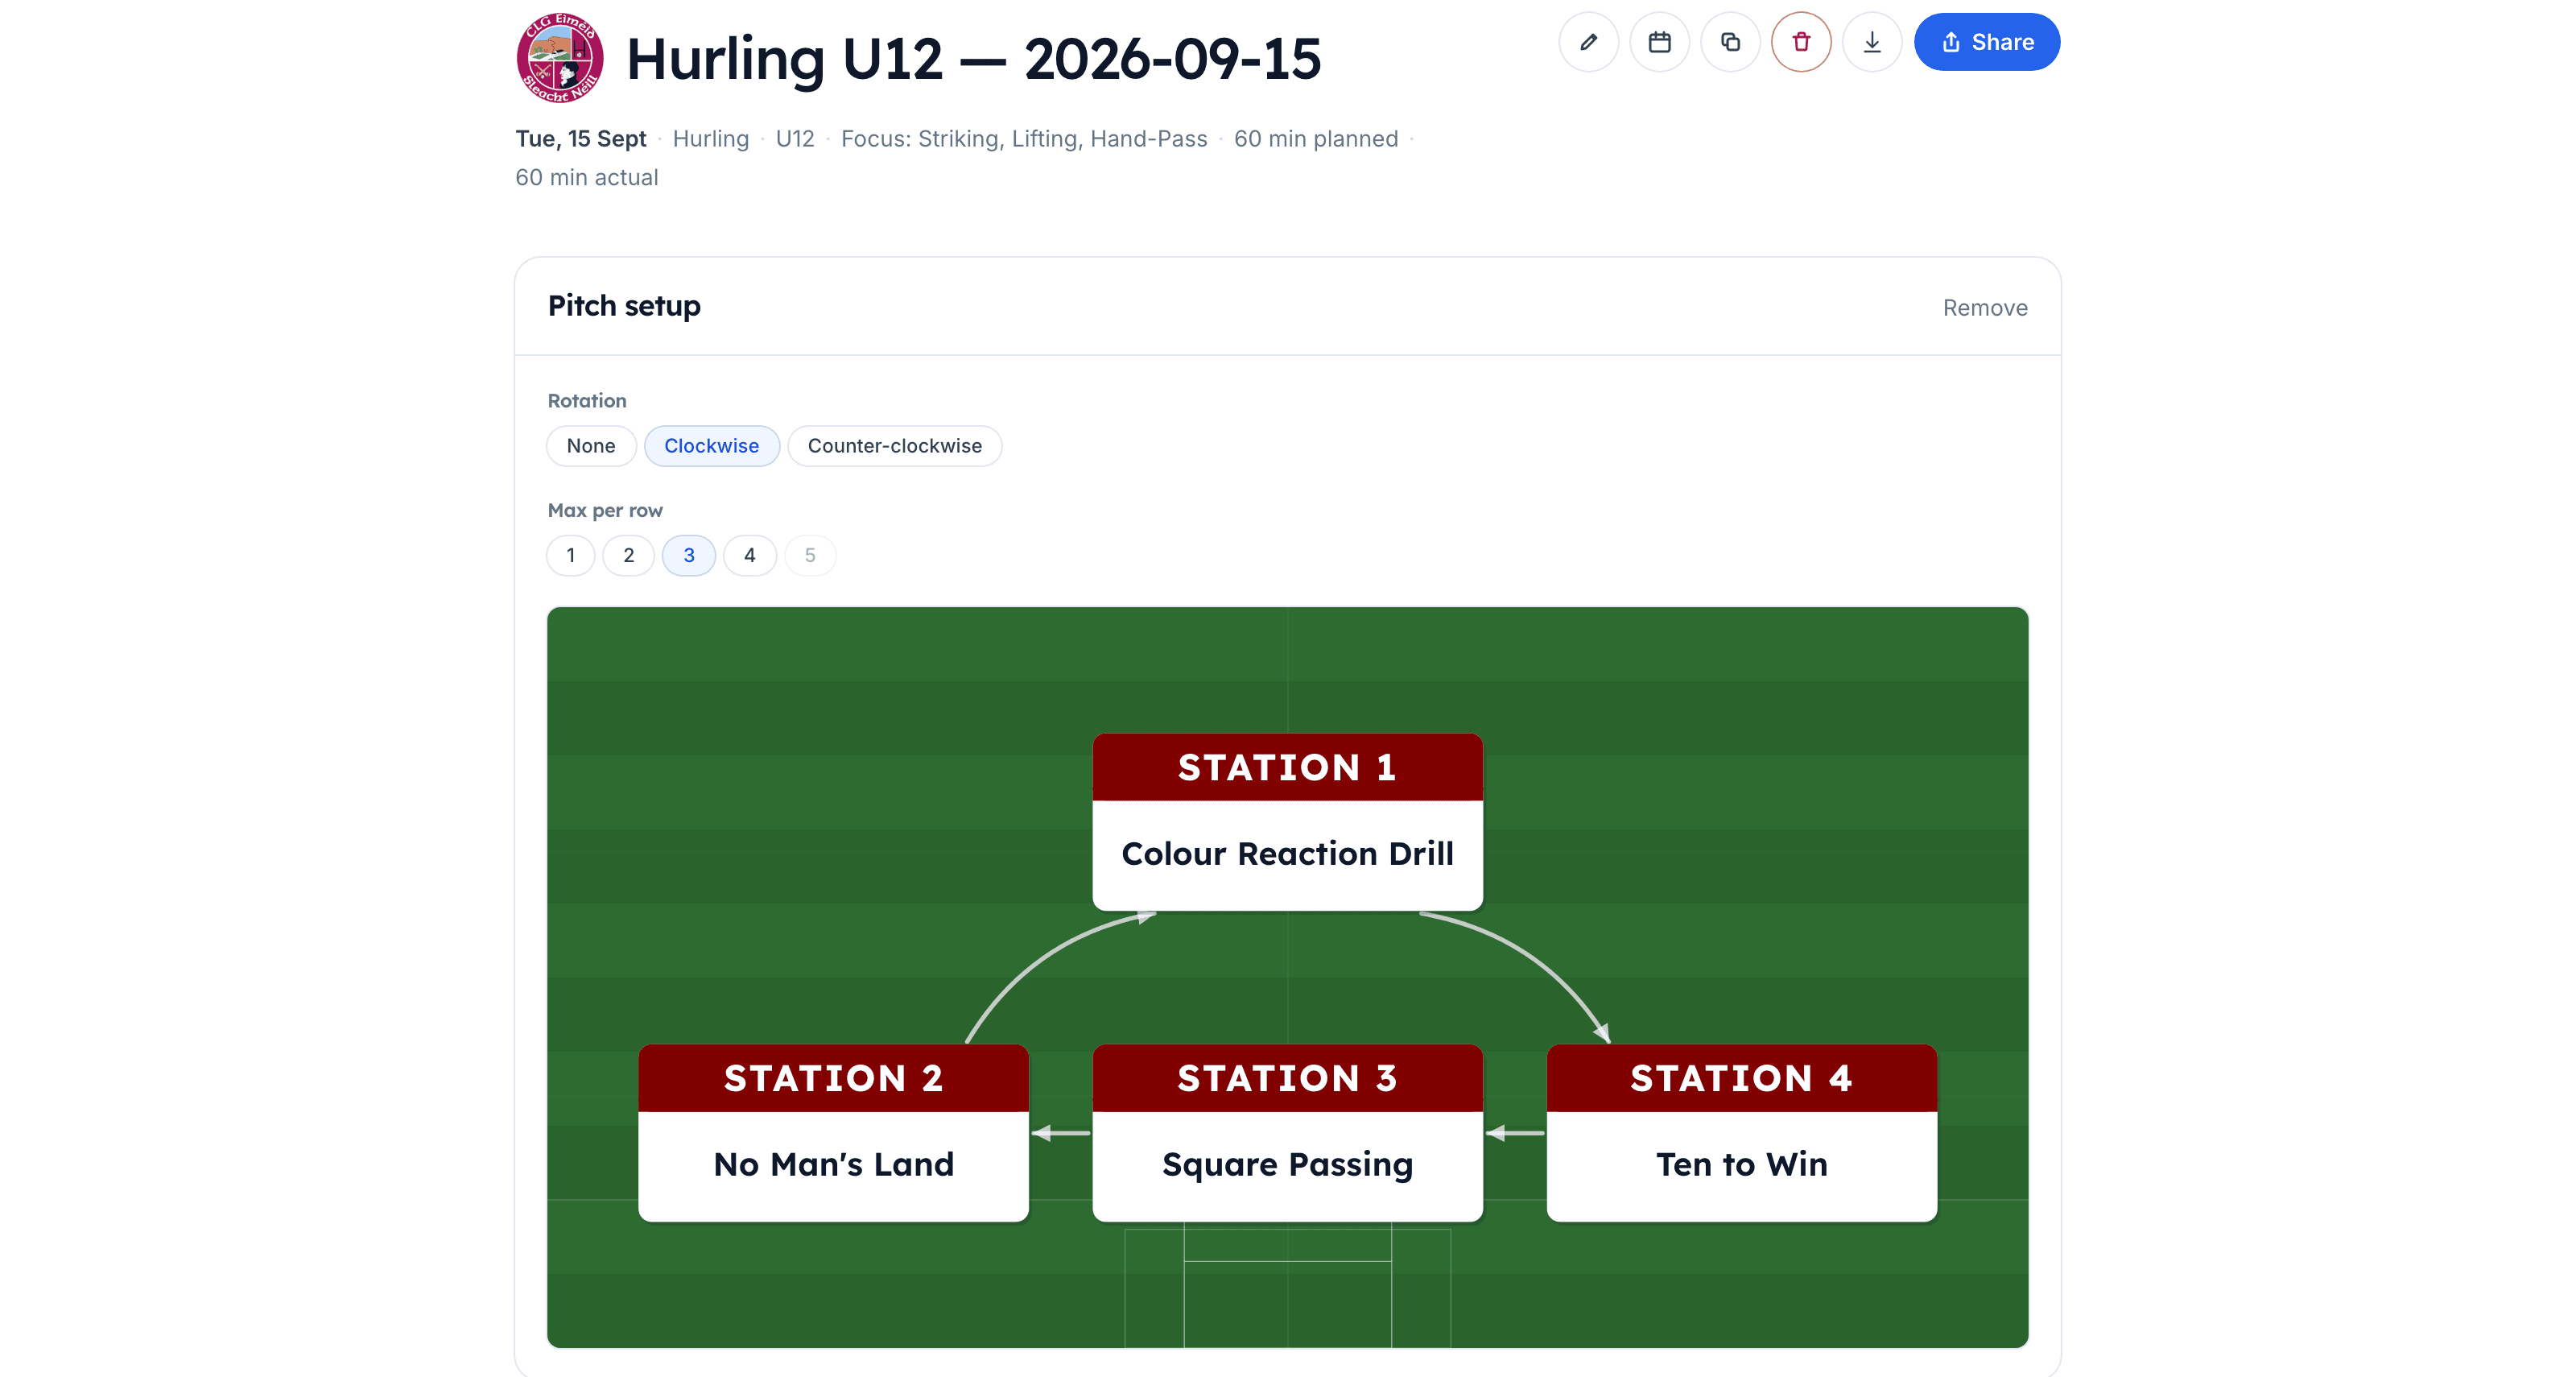Set max per row to 5

(x=810, y=555)
